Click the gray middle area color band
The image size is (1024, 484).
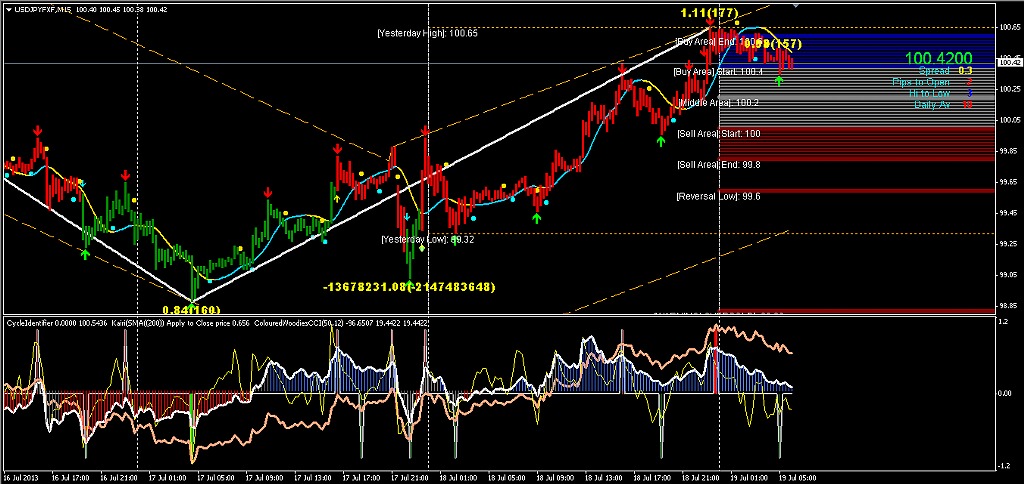pyautogui.click(x=856, y=98)
